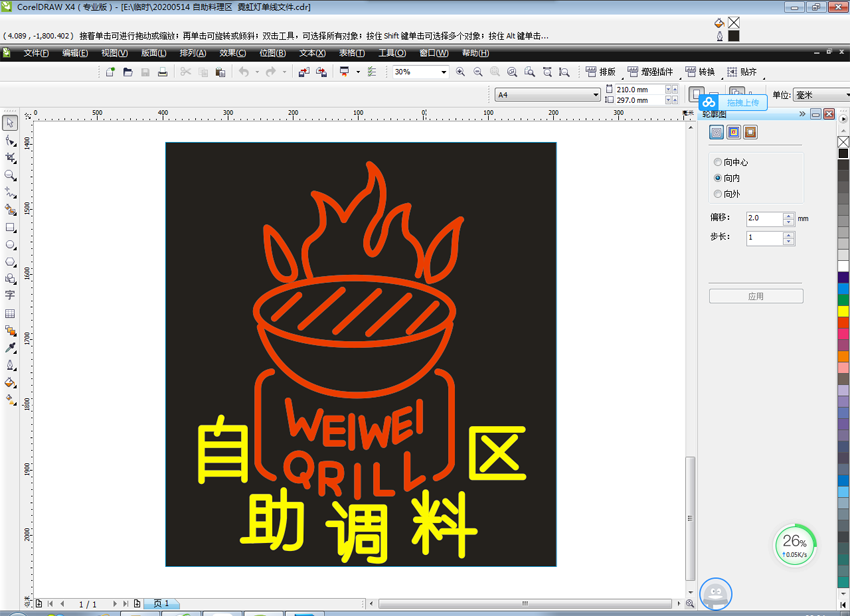
Task: Open the 效果(C) menu
Action: [233, 53]
